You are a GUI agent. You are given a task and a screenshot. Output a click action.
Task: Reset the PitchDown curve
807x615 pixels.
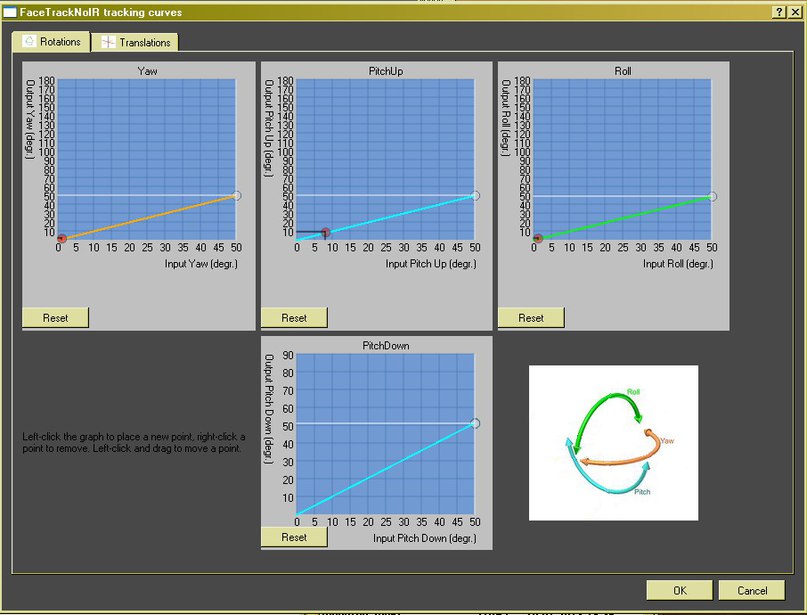294,537
